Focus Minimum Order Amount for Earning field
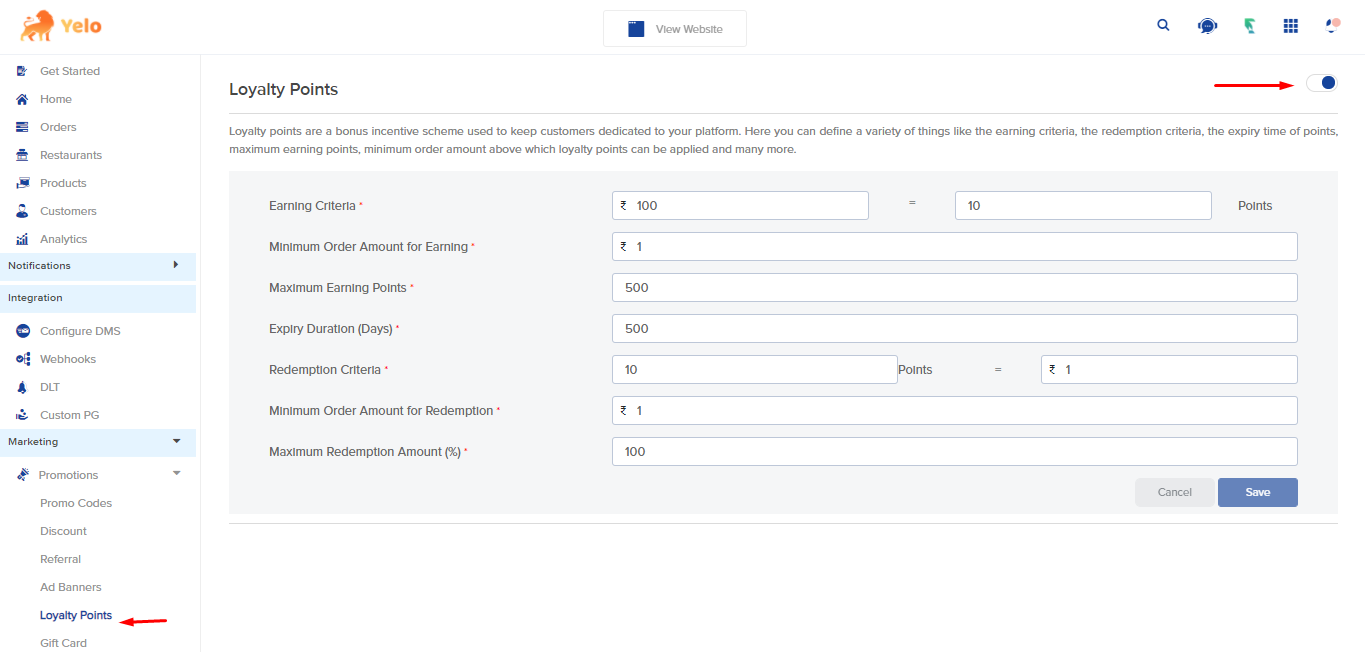1365x652 pixels. click(955, 246)
